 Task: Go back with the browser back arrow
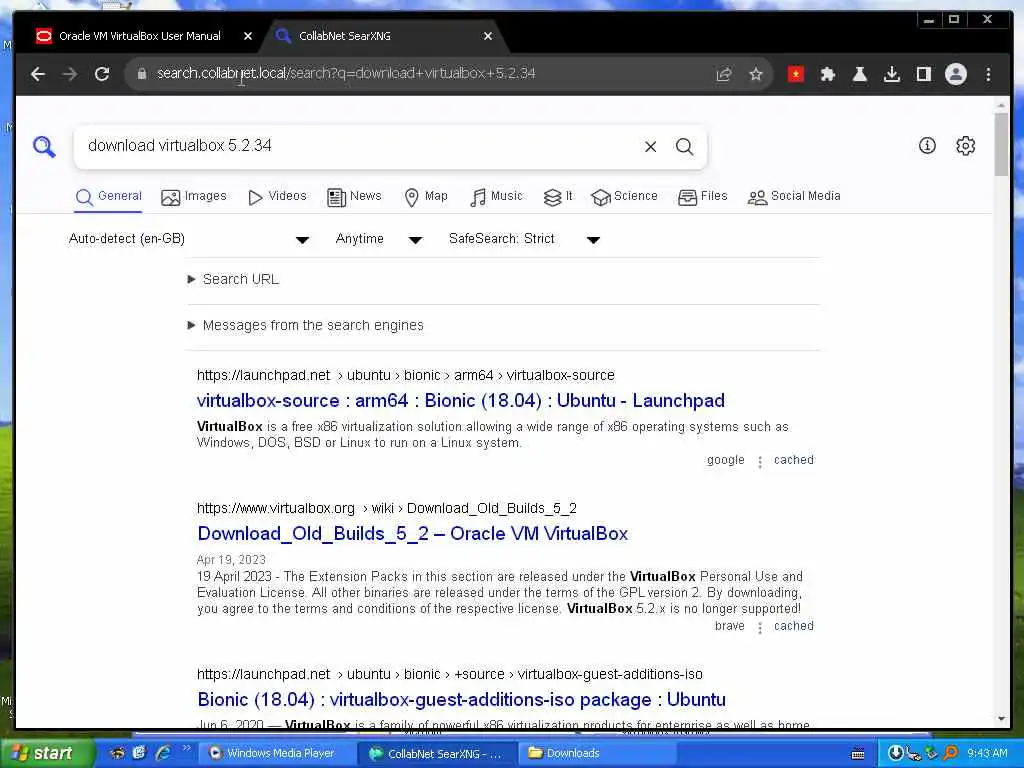tap(38, 74)
